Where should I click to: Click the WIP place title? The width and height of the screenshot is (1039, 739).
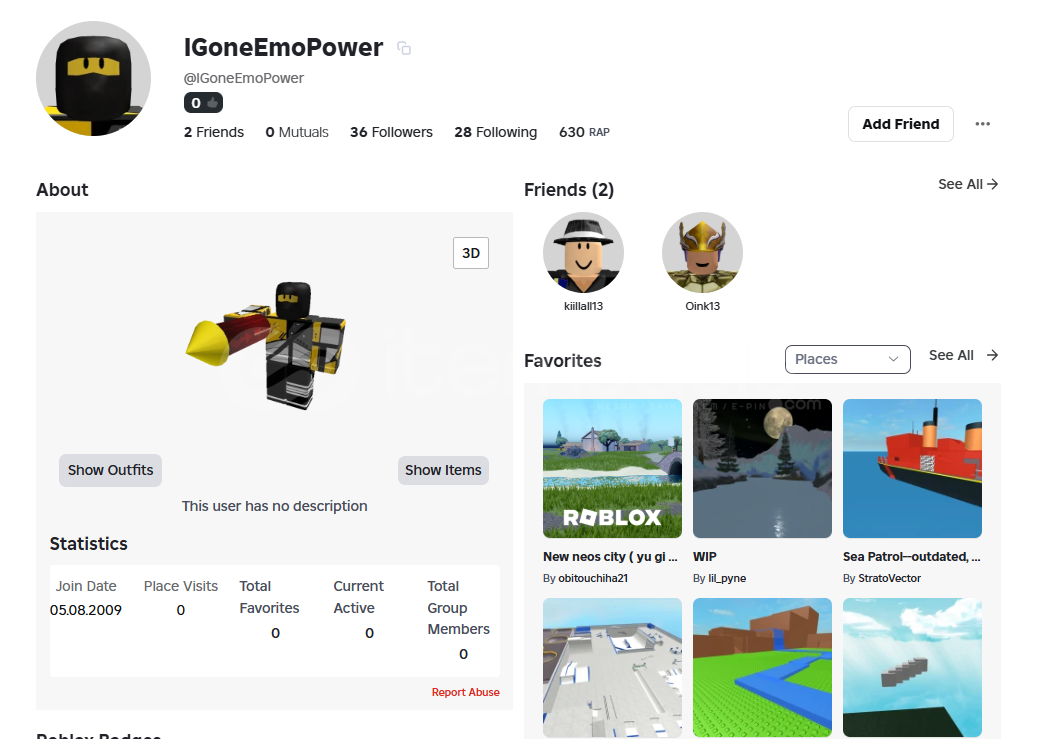coord(704,557)
